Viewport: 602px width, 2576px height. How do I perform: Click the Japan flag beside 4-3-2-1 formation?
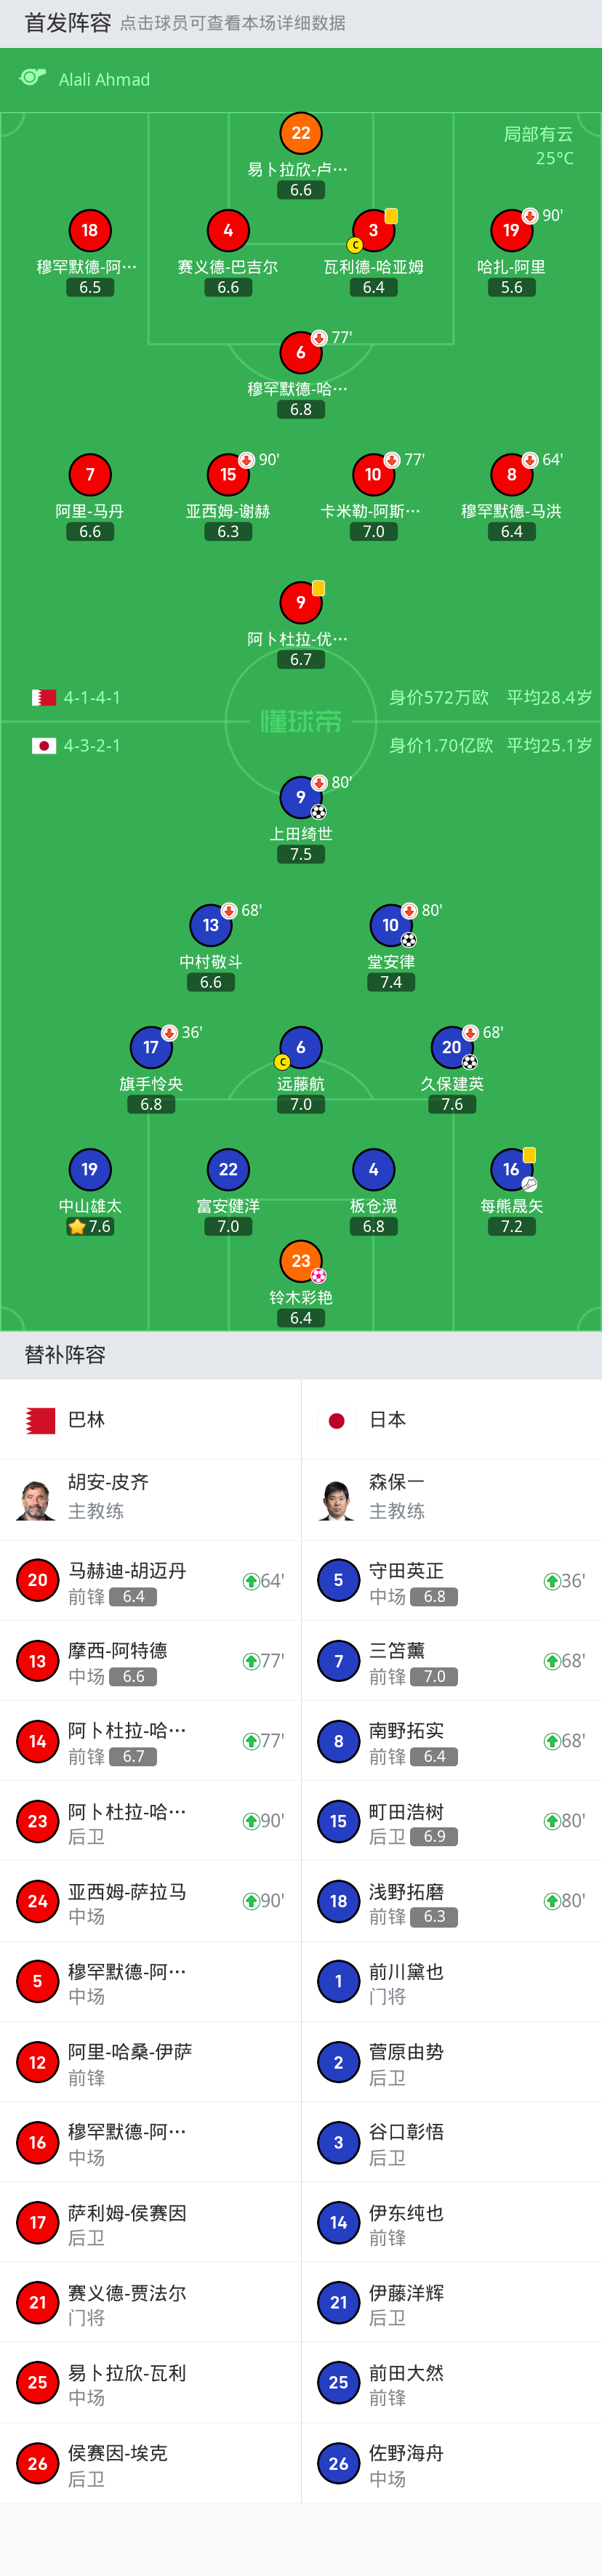(x=44, y=745)
